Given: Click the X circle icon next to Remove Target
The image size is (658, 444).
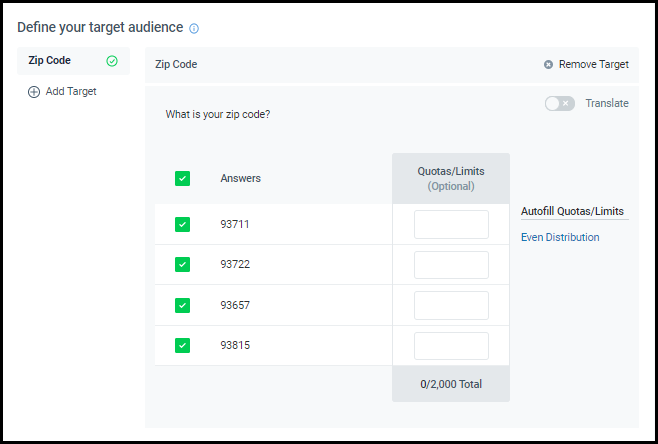Looking at the screenshot, I should 548,65.
